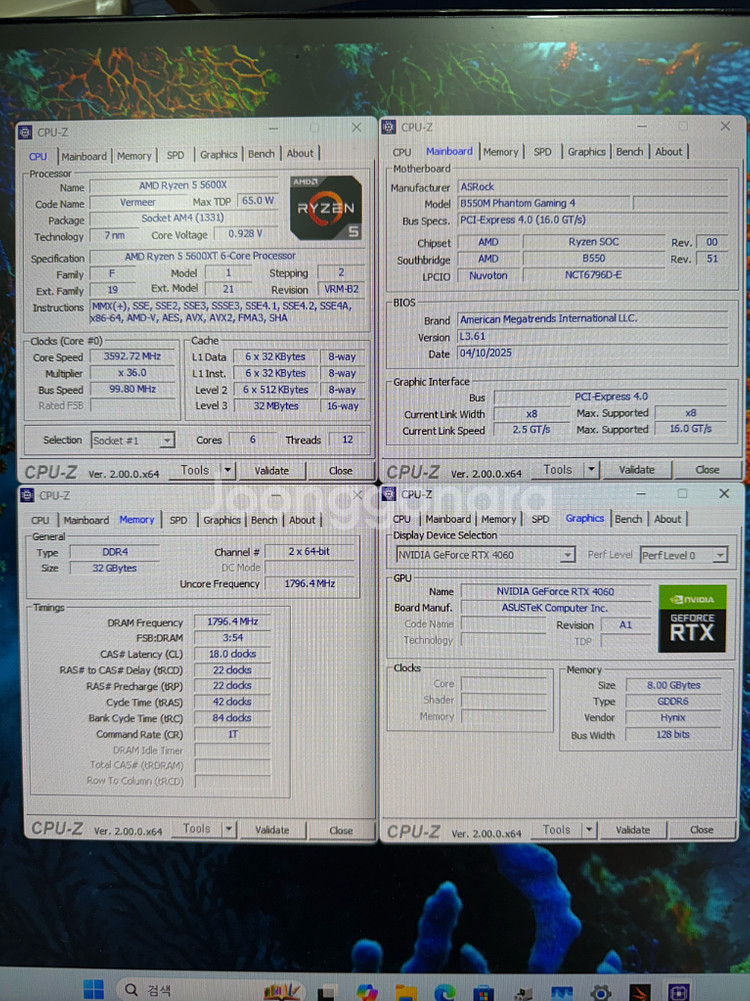Select Graphics tab in the Memory window
The height and width of the screenshot is (1001, 750).
click(x=221, y=520)
